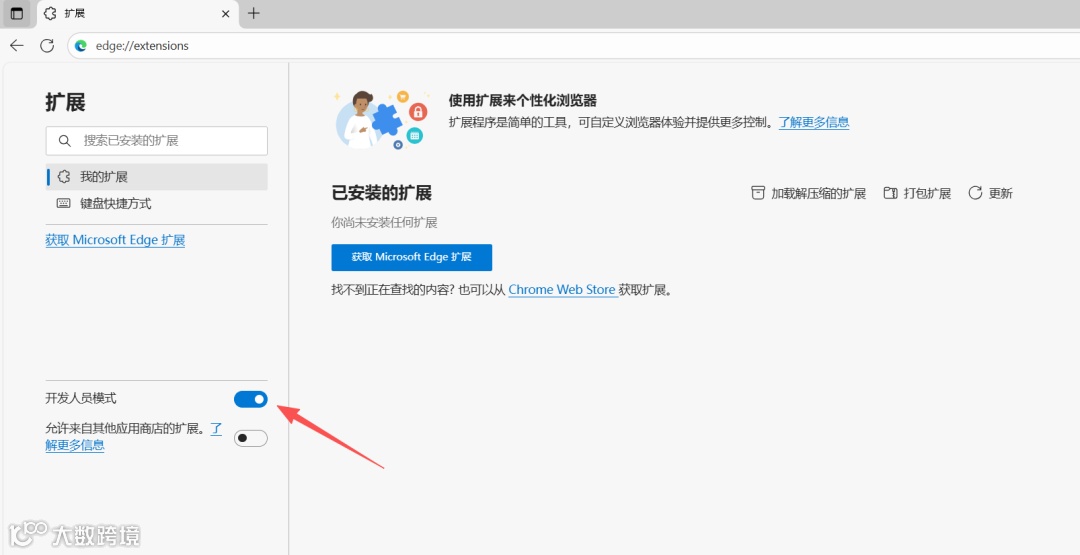Click the Edge logo in address bar
This screenshot has height=555, width=1080.
pyautogui.click(x=81, y=46)
